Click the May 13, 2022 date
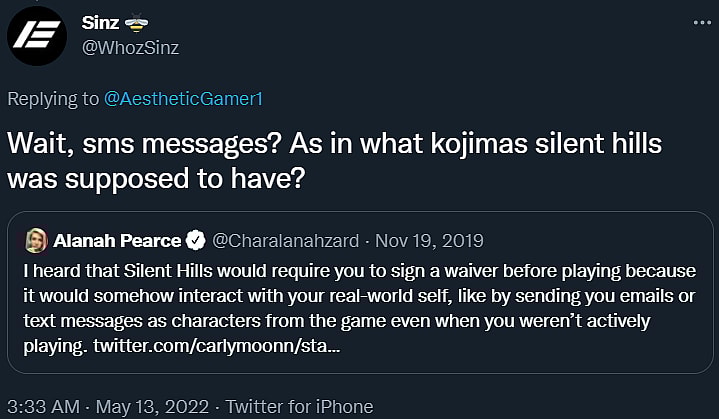This screenshot has width=719, height=419. pyautogui.click(x=149, y=406)
